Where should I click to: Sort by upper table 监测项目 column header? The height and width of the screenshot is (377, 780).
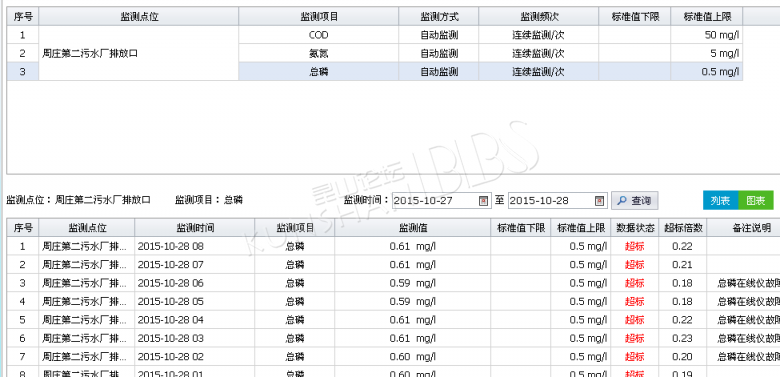pos(318,16)
